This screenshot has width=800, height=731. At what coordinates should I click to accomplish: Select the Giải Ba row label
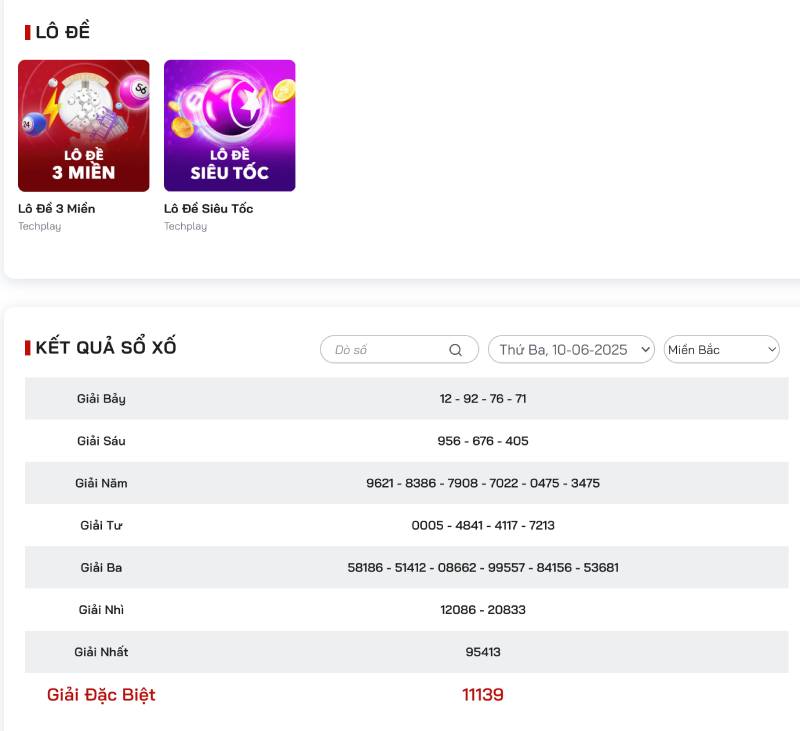(101, 568)
